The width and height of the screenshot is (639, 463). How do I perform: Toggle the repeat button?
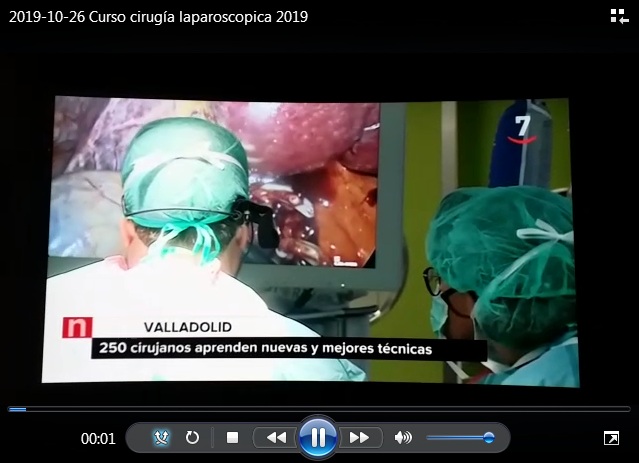pos(193,437)
